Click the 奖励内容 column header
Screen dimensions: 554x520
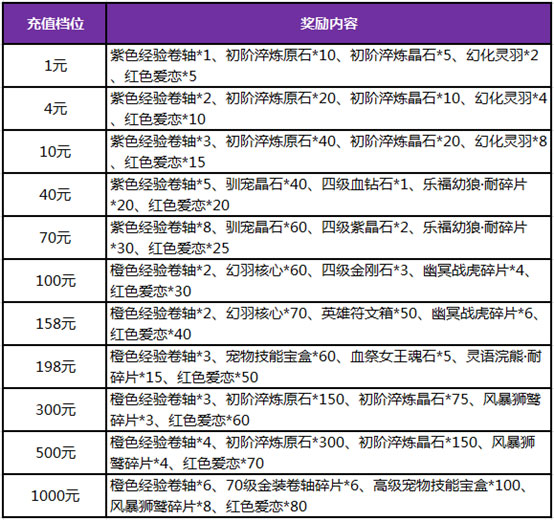pyautogui.click(x=329, y=24)
